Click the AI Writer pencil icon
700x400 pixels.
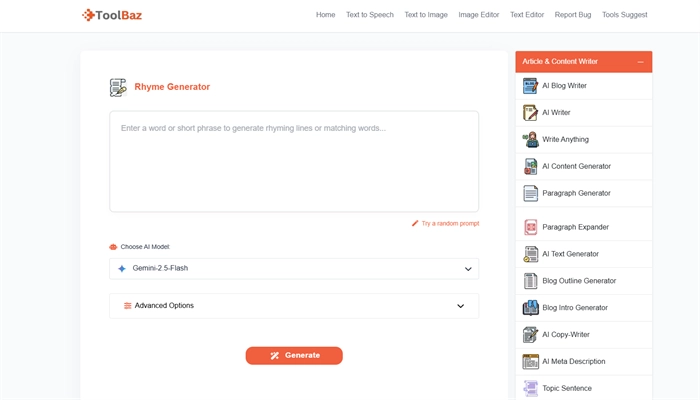[530, 113]
